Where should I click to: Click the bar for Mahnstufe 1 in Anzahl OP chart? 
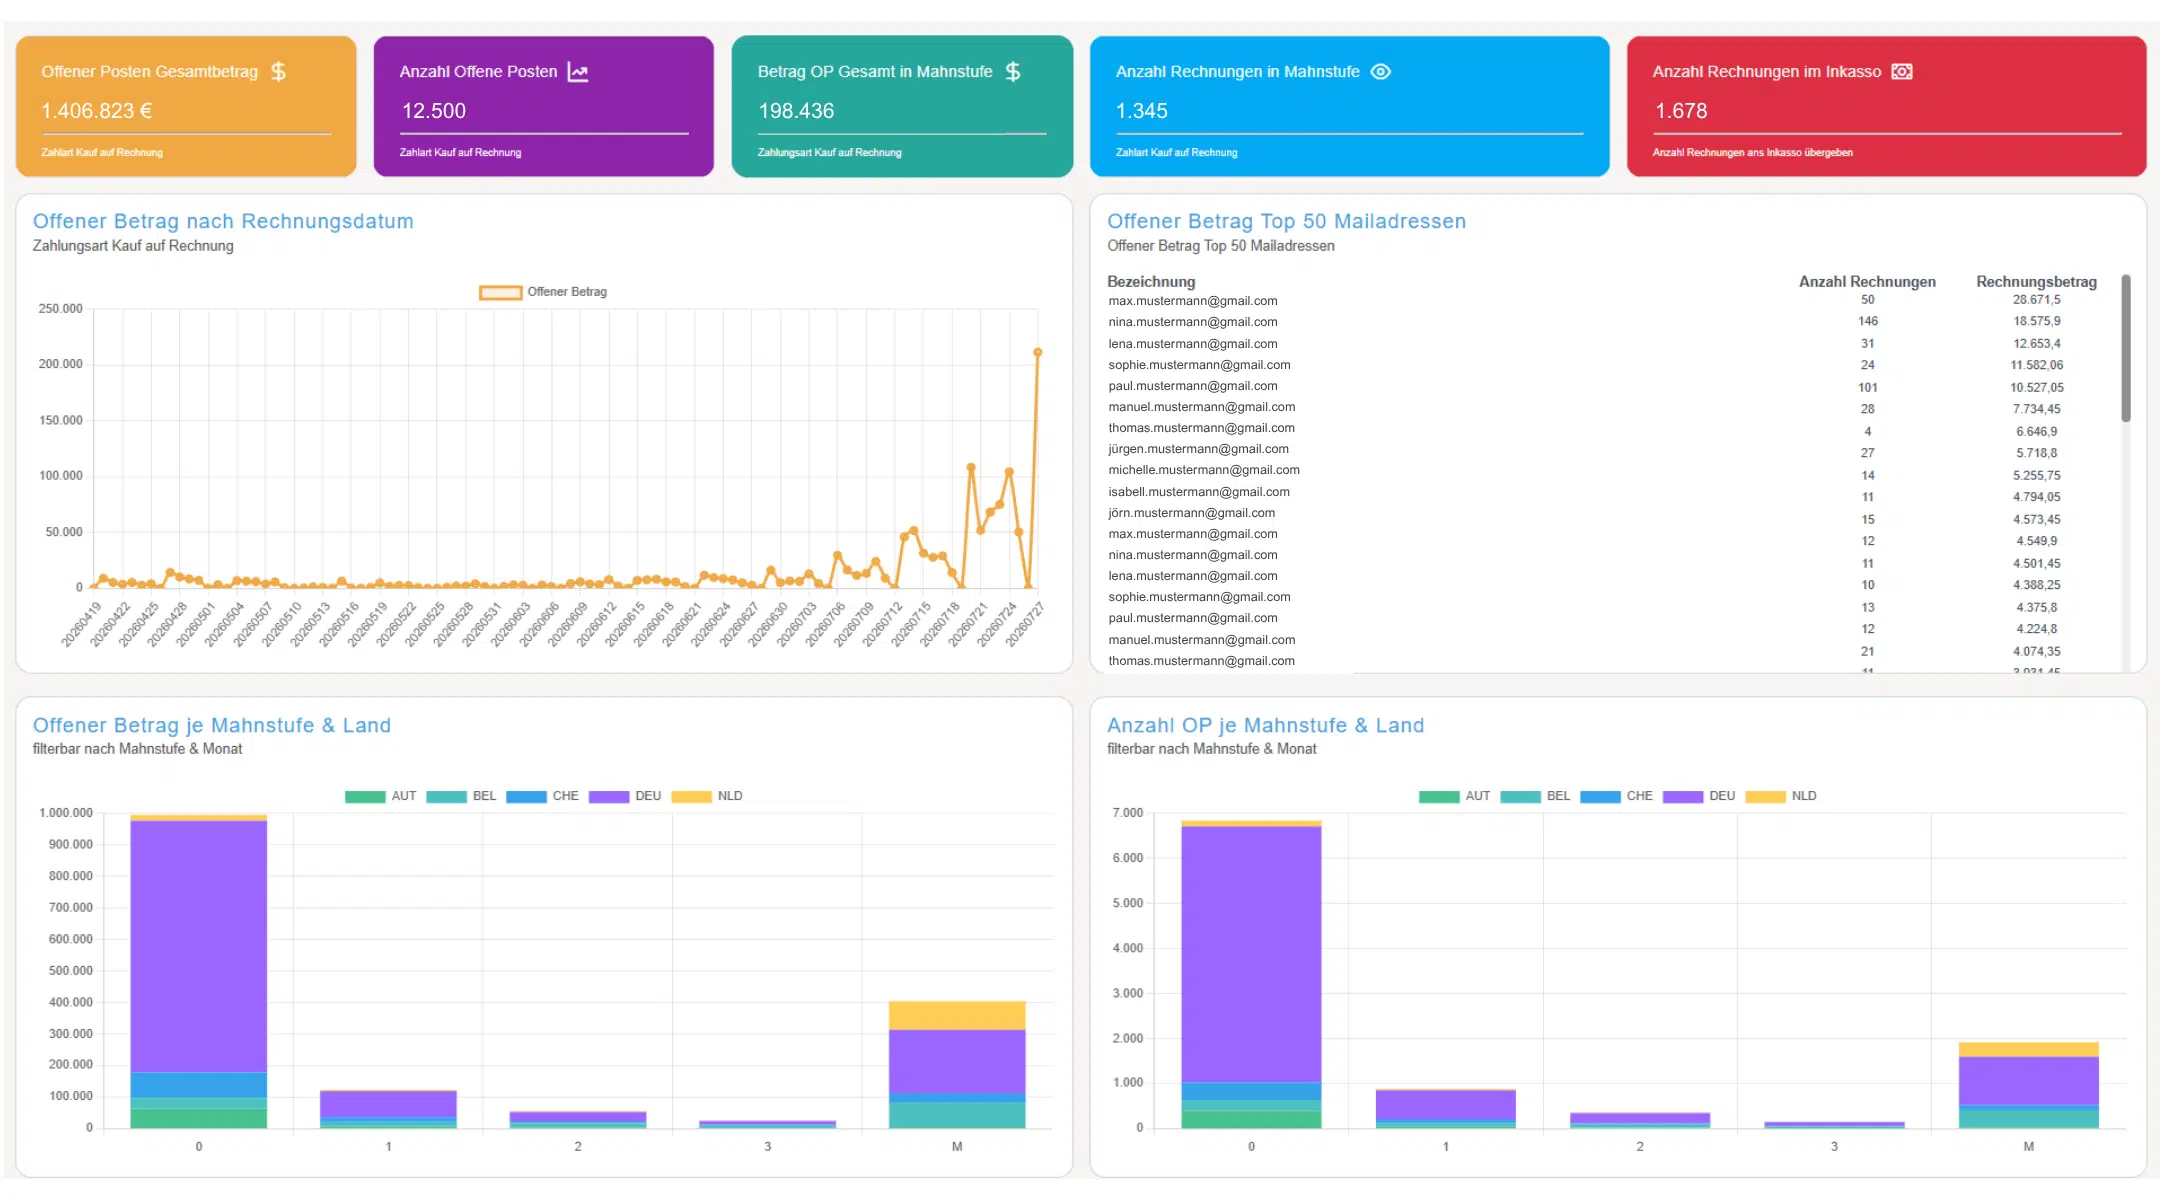pos(1445,1108)
